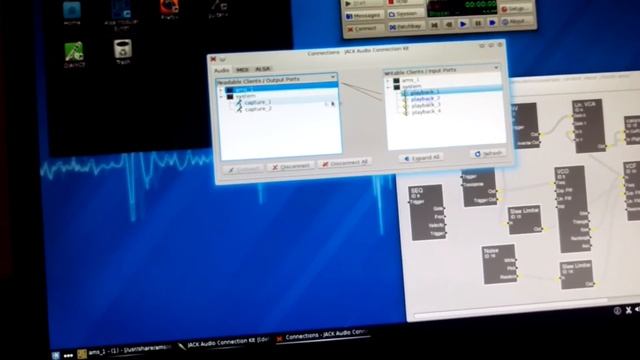Switch to the MIDI tab in Connections
The image size is (640, 360).
(x=242, y=70)
